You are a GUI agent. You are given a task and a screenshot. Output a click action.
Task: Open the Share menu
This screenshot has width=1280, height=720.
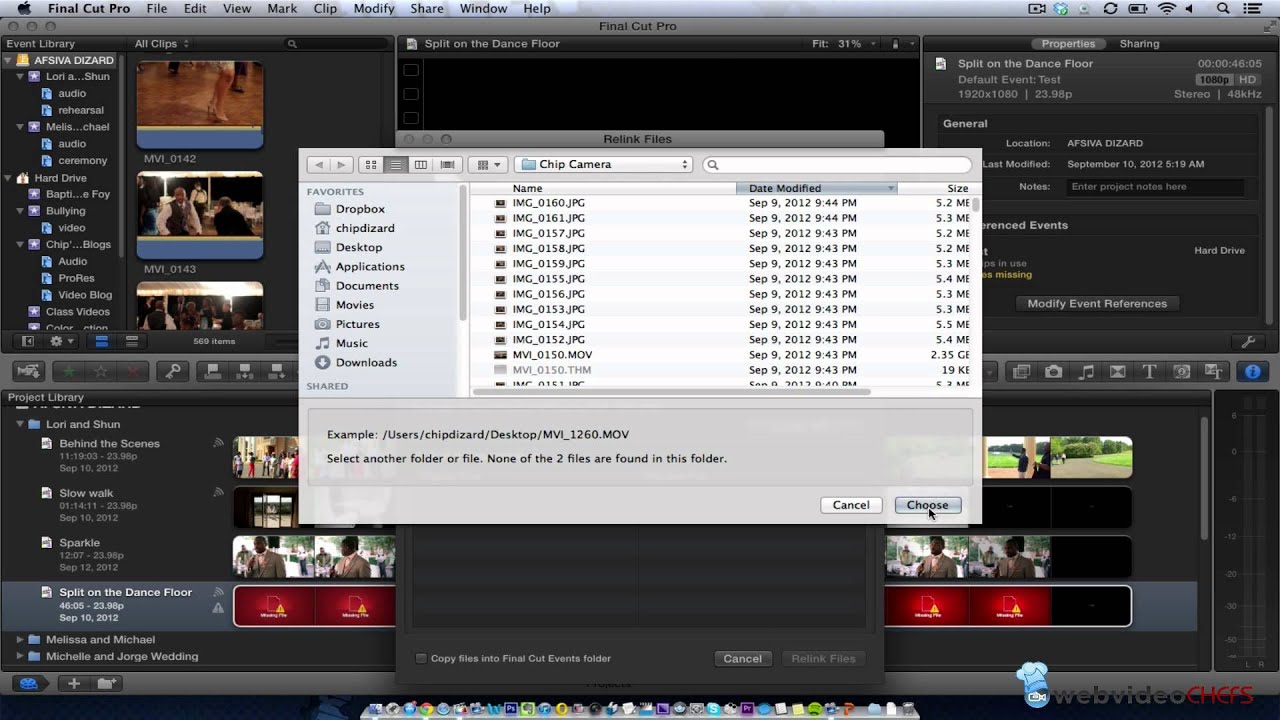pyautogui.click(x=427, y=8)
